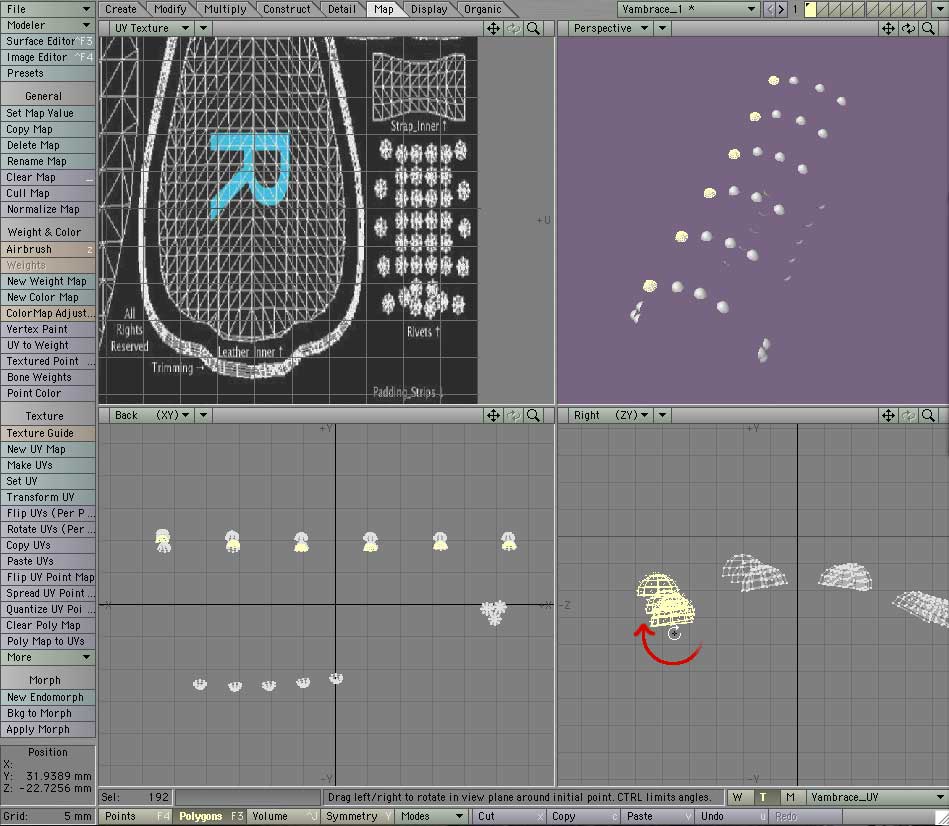Open the File dropdown menu
Viewport: 949px width, 826px height.
coord(48,9)
